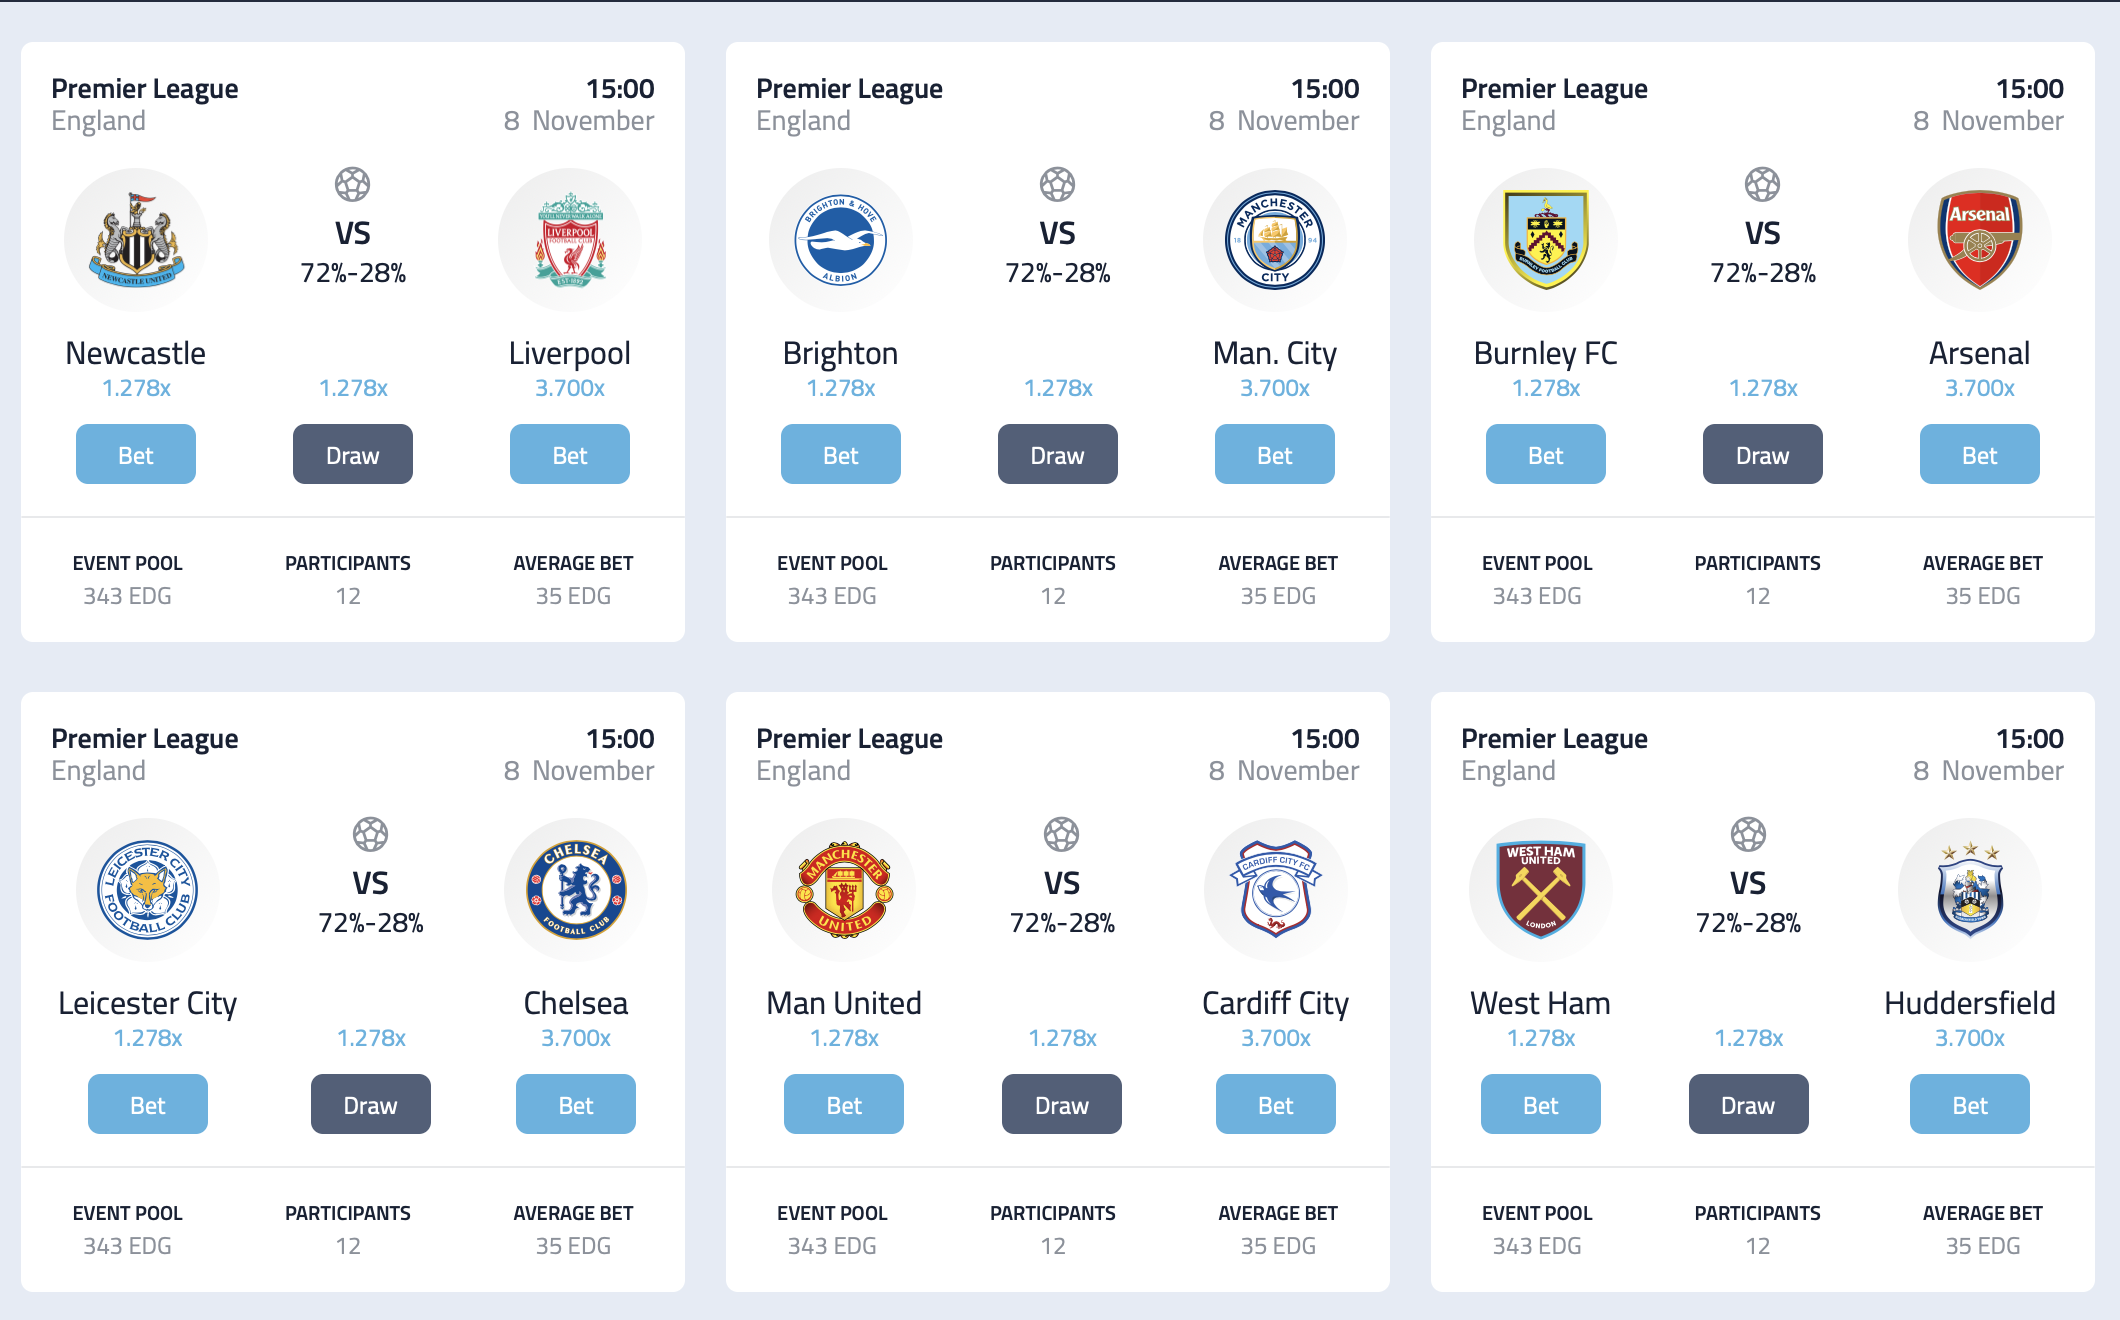
Task: Bet on Huddersfield to win
Action: 1970,1104
